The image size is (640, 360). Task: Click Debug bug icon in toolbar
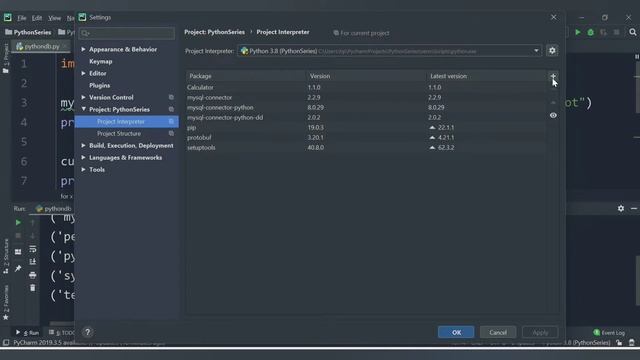[x=591, y=32]
